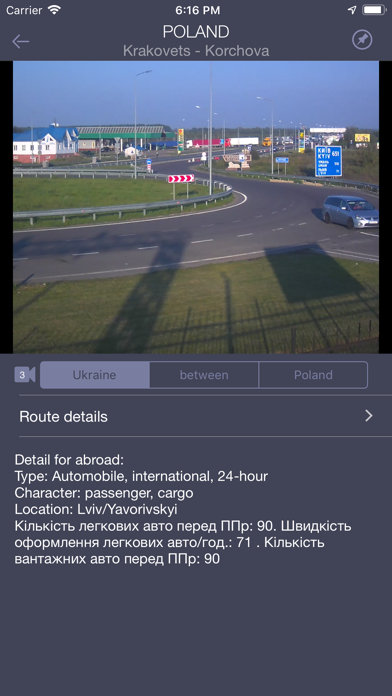392x696 pixels.
Task: Pin this border crossing with the pin icon
Action: coord(362,40)
